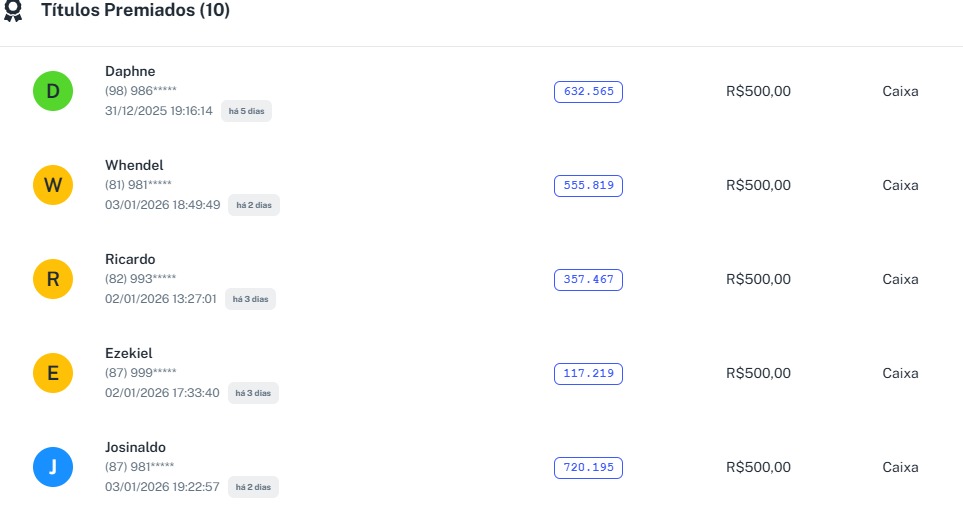Screen dimensions: 963x529
Task: Click Whendel's yellow W avatar
Action: (x=53, y=185)
